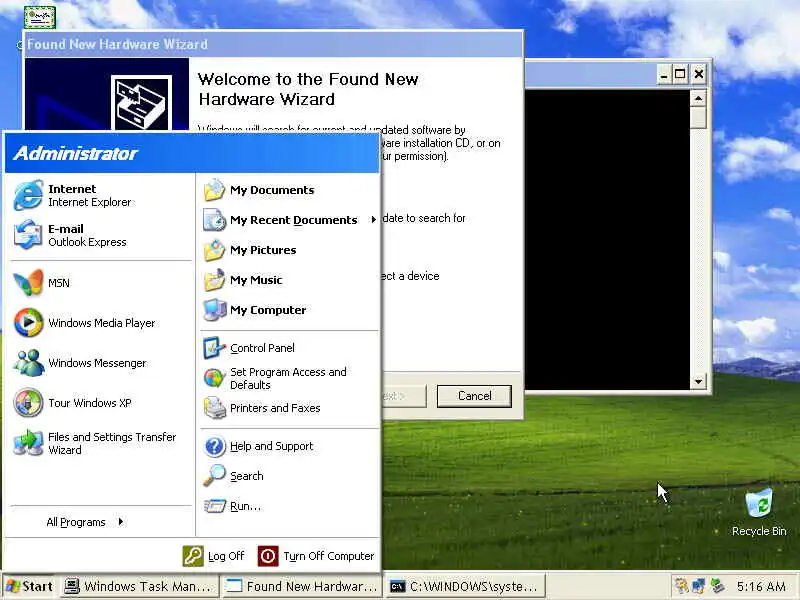Click Windows Messenger label
This screenshot has height=600, width=800.
[x=97, y=363]
